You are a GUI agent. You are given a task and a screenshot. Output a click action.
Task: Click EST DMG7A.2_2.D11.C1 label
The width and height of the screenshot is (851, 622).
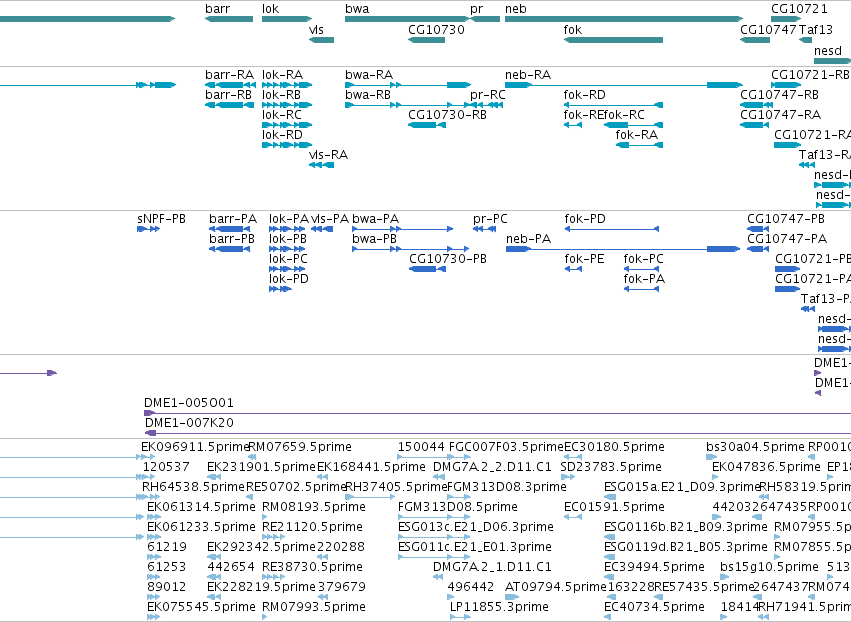click(x=492, y=467)
